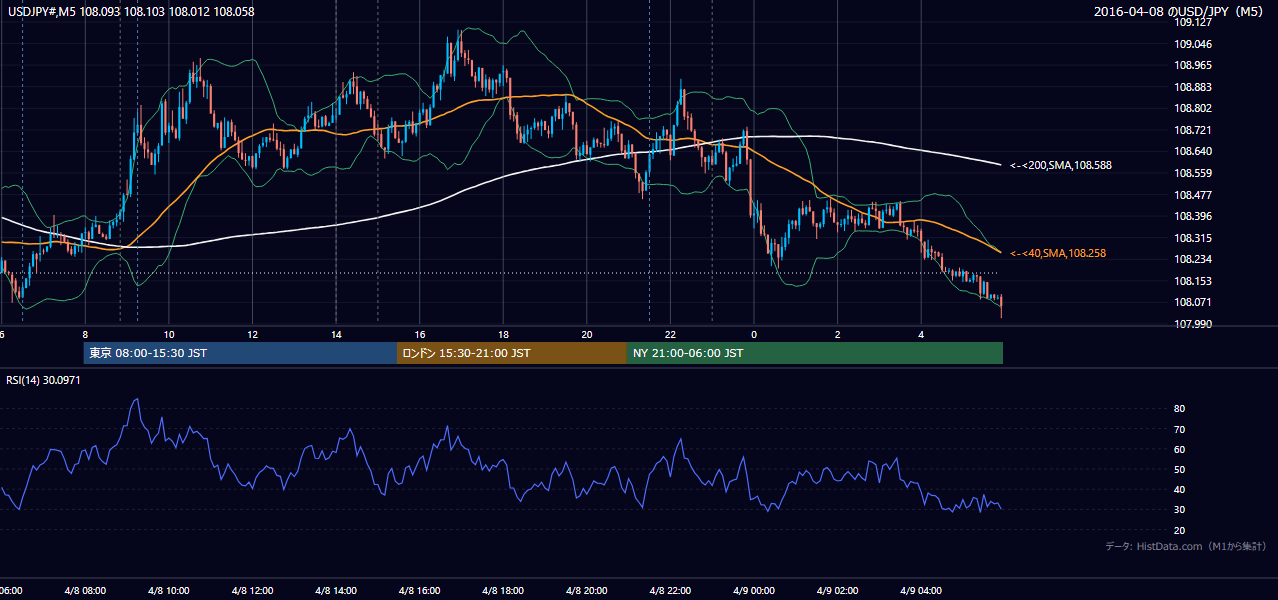Click the 108.396 price axis value
Image resolution: width=1278 pixels, height=600 pixels.
point(1194,216)
